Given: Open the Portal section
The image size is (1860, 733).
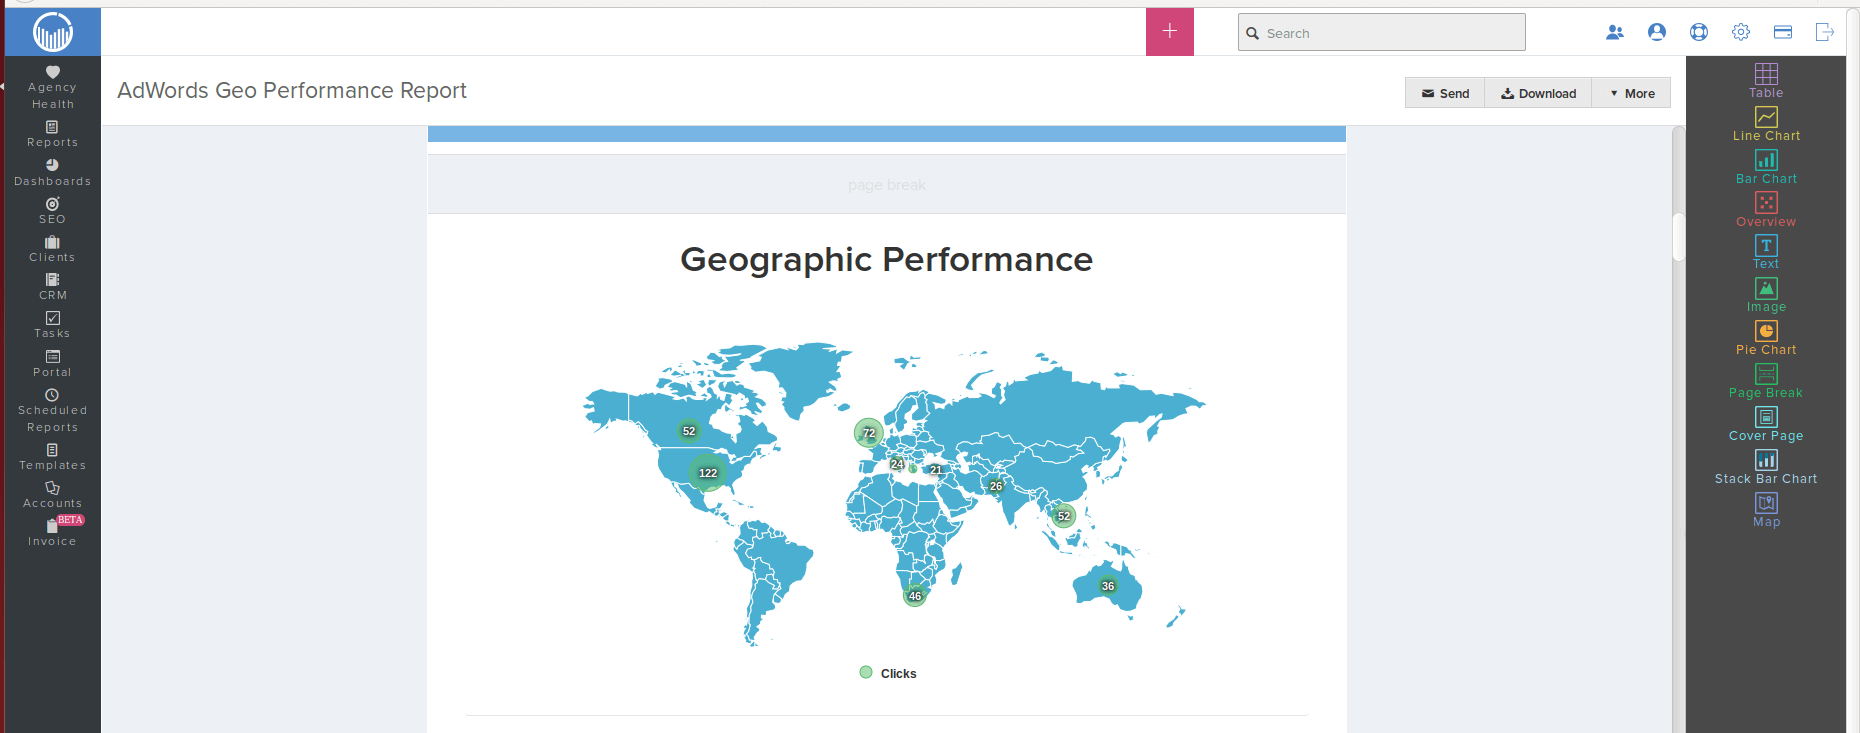Looking at the screenshot, I should [x=52, y=364].
